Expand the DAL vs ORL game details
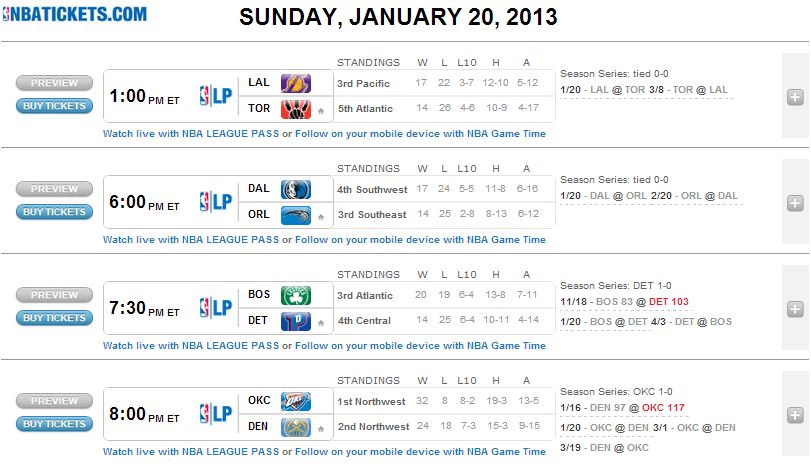811x467 pixels. 795,203
